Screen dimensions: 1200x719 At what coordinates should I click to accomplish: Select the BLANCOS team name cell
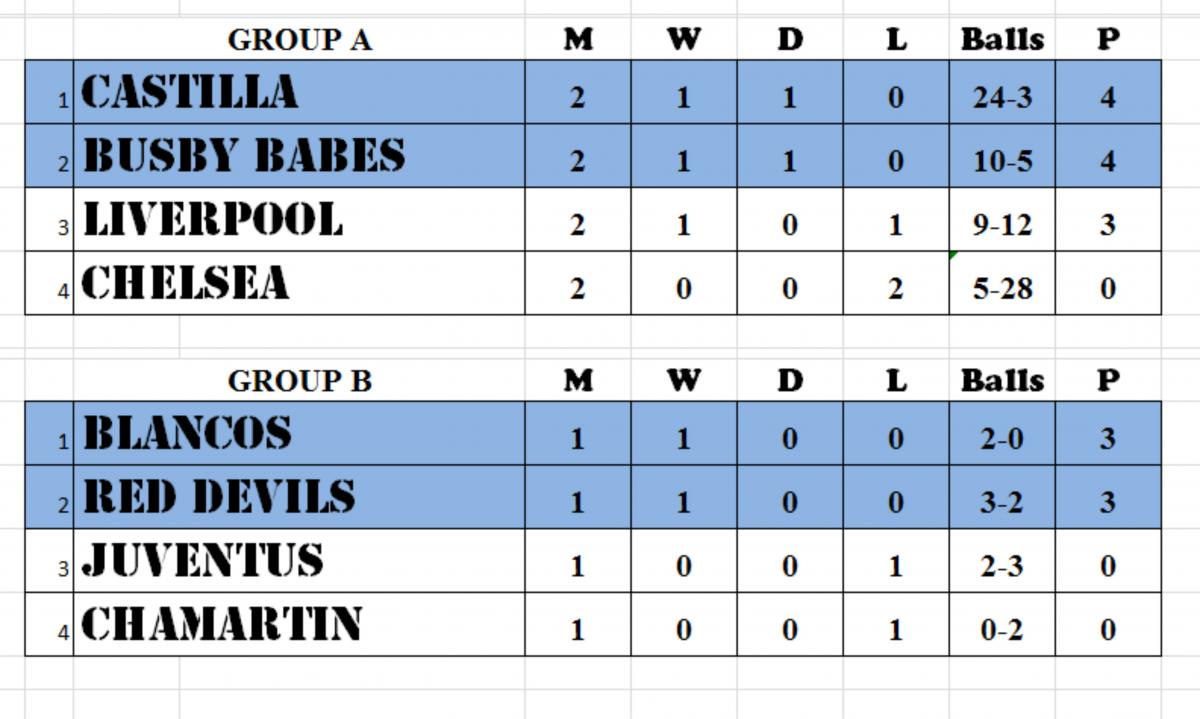[298, 434]
